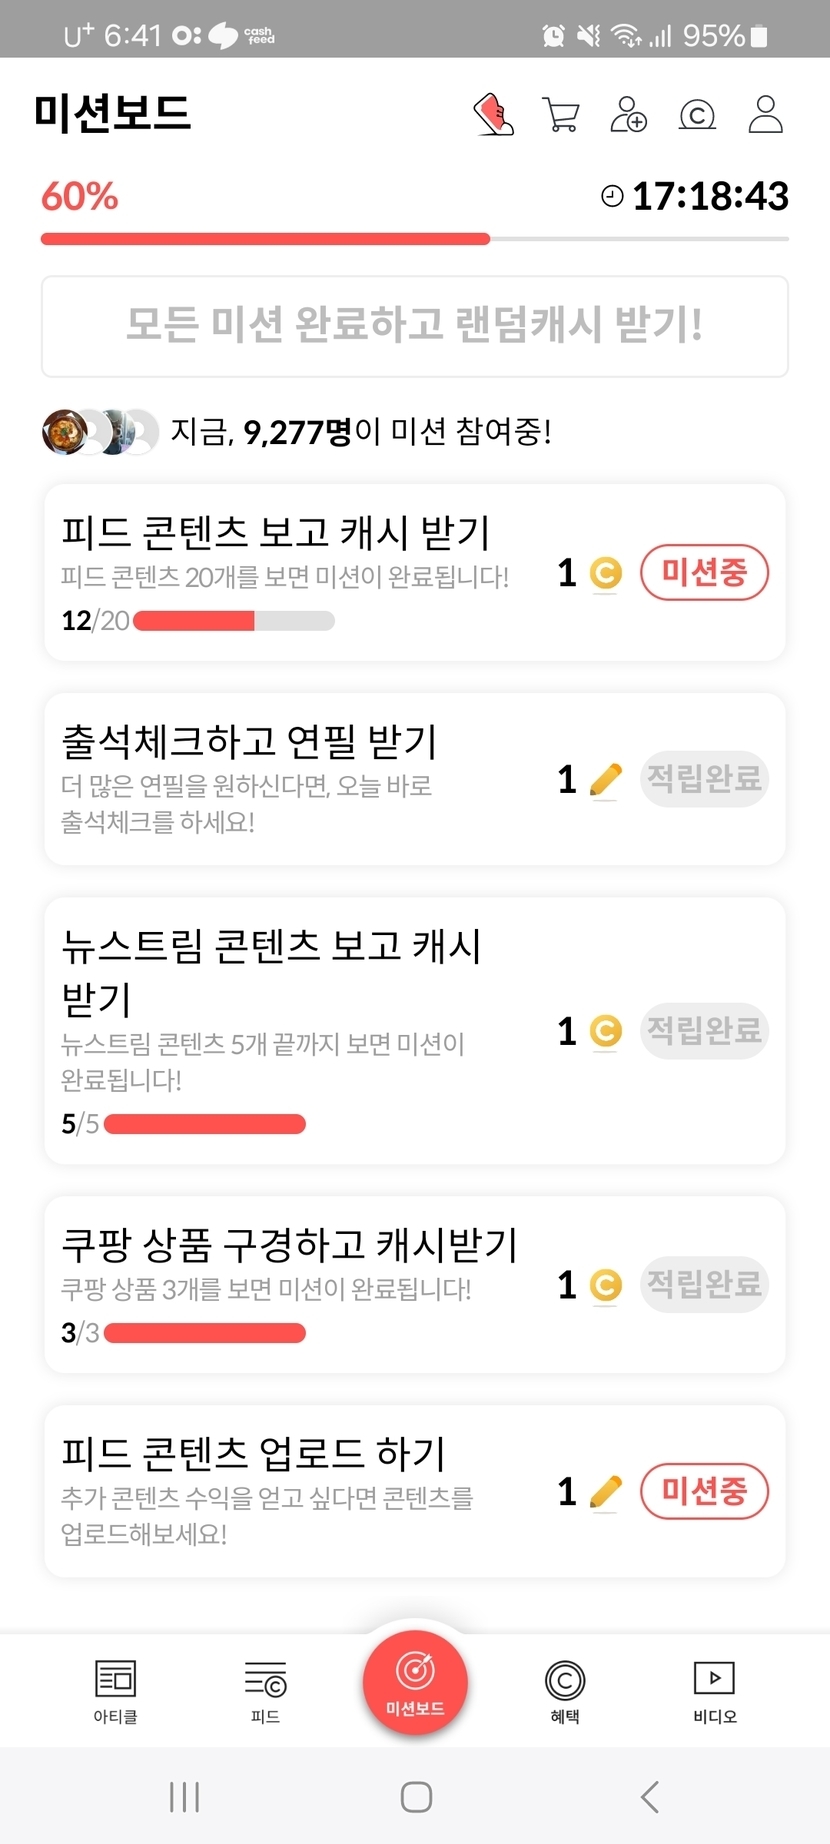
Task: Tap 미션중 button for 피드 콘텐츠 업로드 하기
Action: click(704, 1491)
